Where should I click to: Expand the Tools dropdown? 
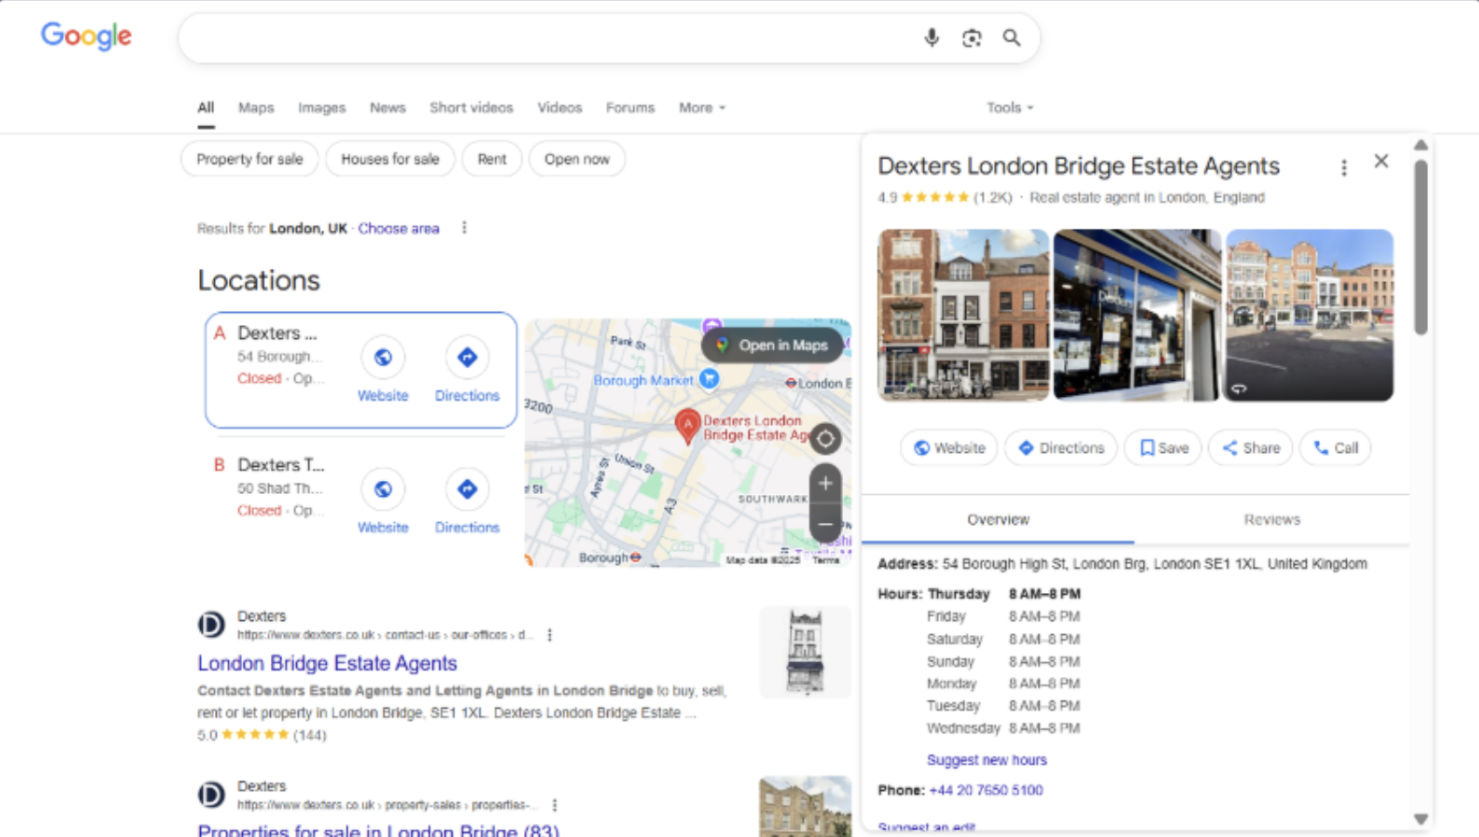(x=1010, y=107)
